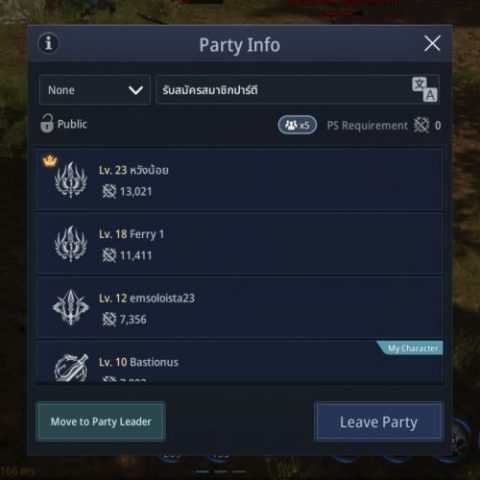Click Bastionus class emblem icon
Screen dimensions: 480x480
coord(71,367)
